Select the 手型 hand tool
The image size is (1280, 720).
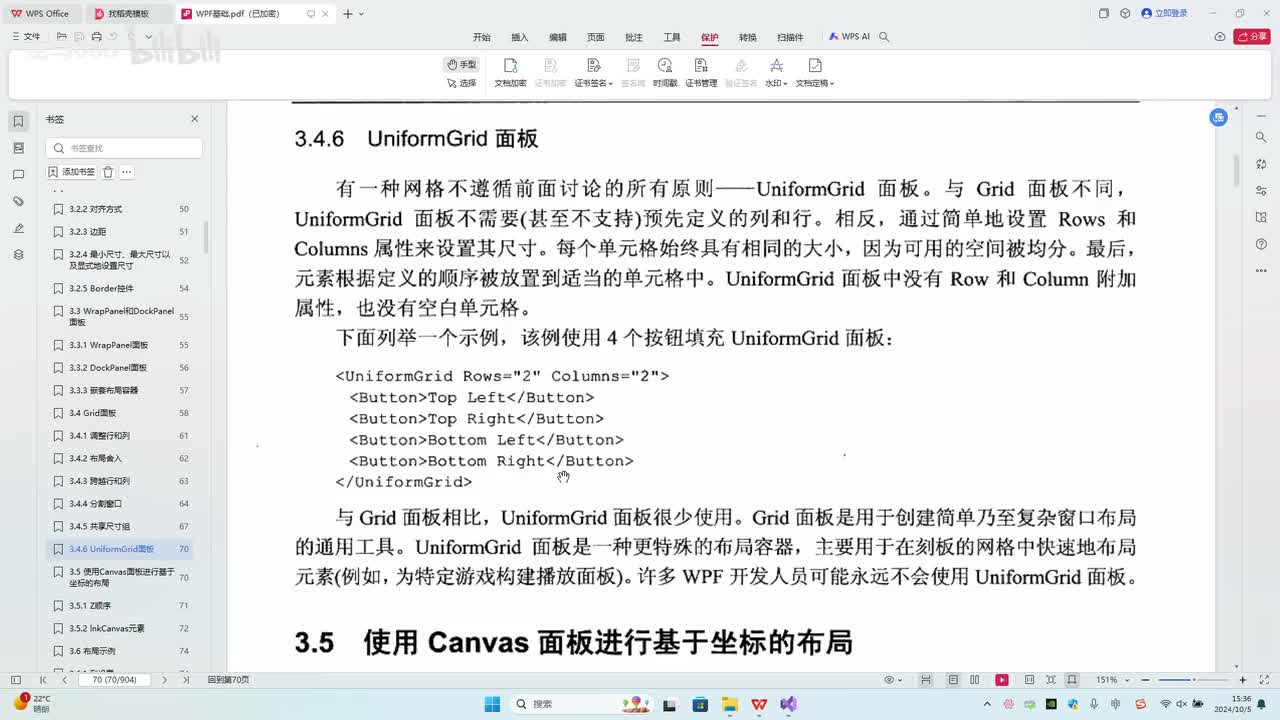(462, 64)
